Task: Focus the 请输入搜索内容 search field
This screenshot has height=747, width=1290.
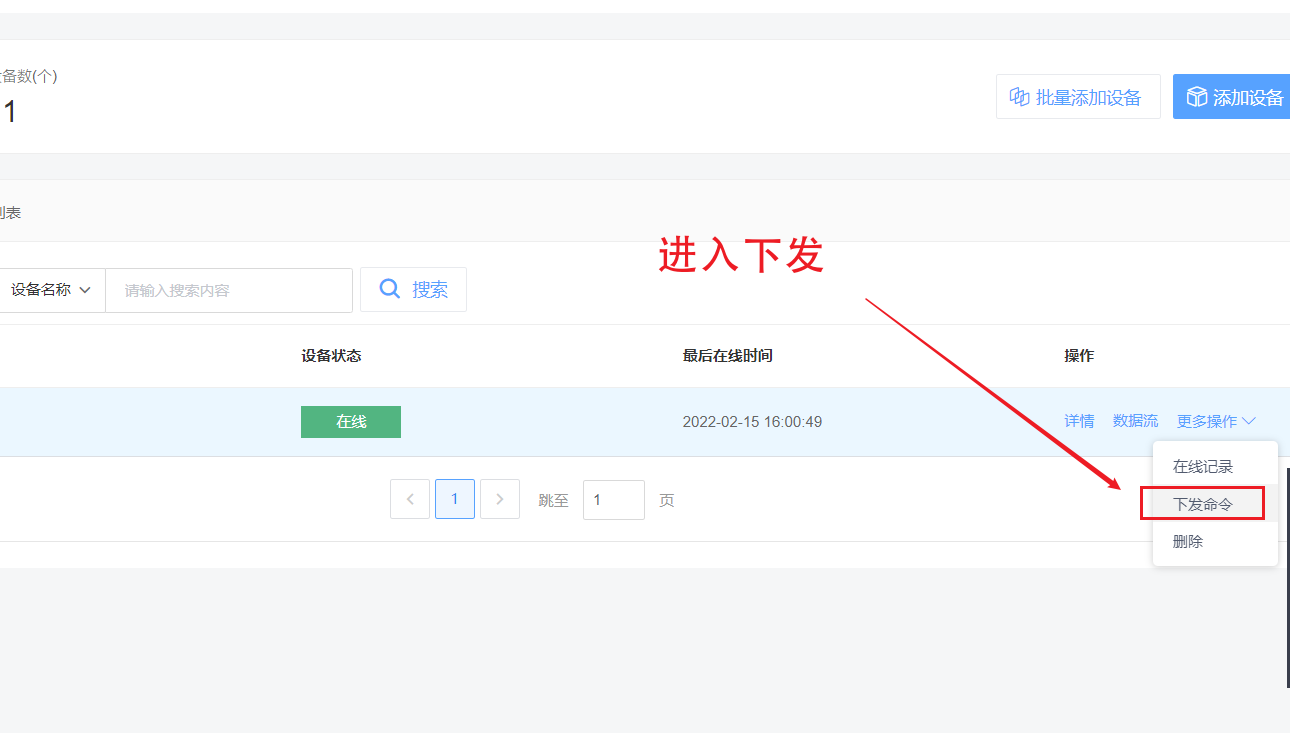Action: pos(229,290)
